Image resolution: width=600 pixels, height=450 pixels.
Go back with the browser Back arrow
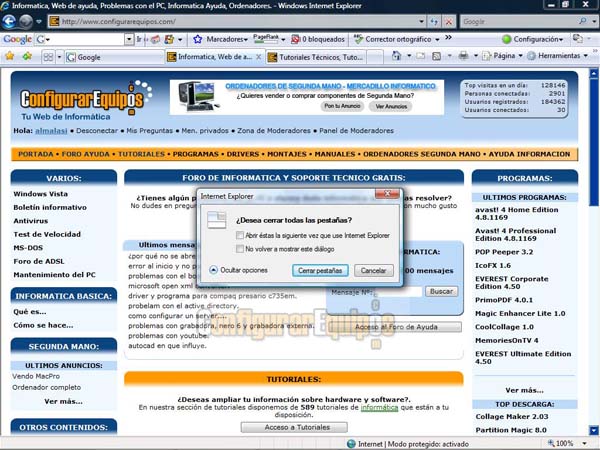(9, 22)
